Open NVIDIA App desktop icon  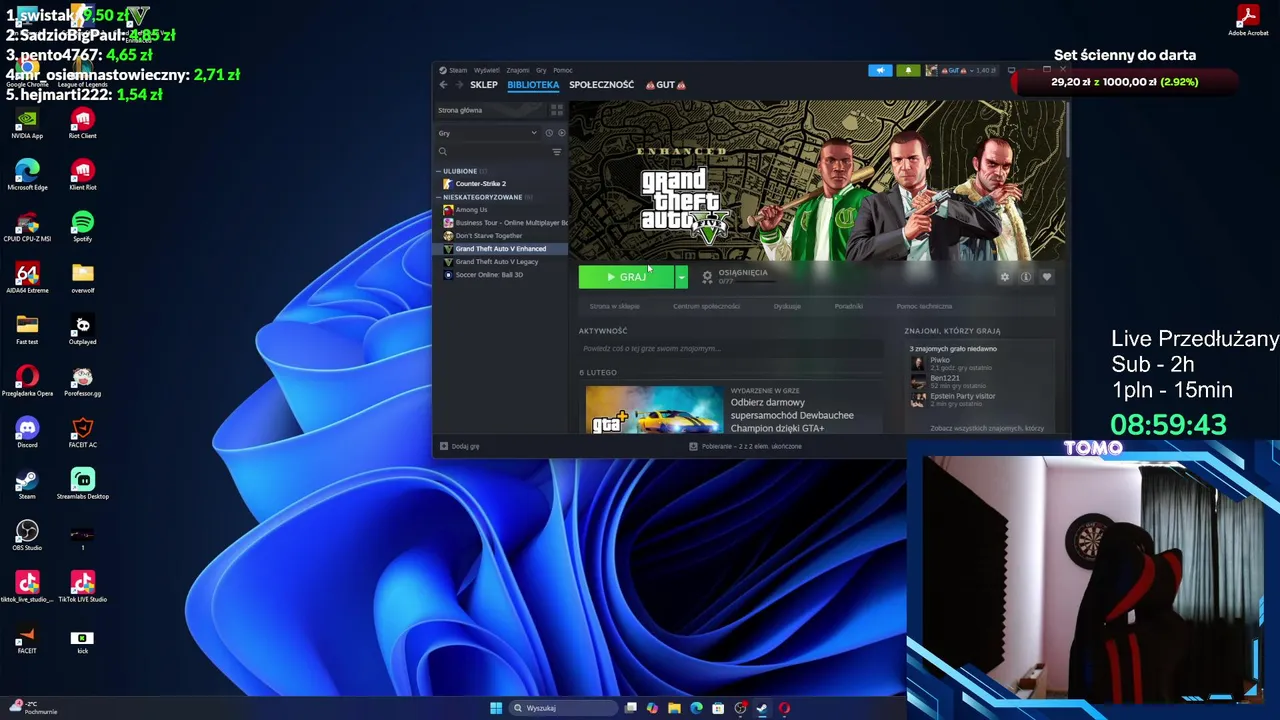[x=27, y=124]
